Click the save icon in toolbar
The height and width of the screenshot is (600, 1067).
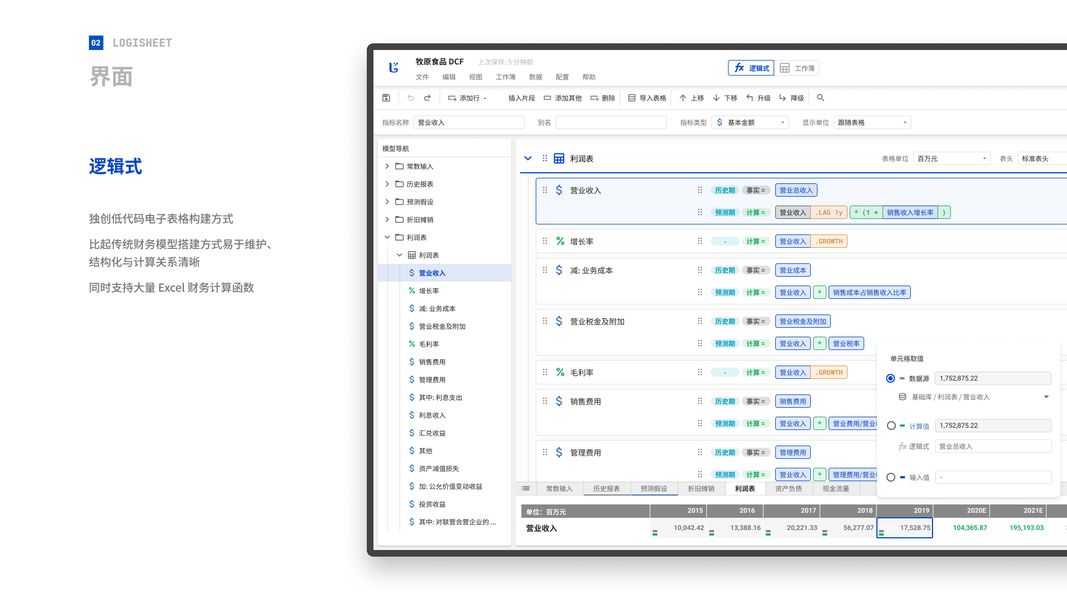click(x=386, y=98)
